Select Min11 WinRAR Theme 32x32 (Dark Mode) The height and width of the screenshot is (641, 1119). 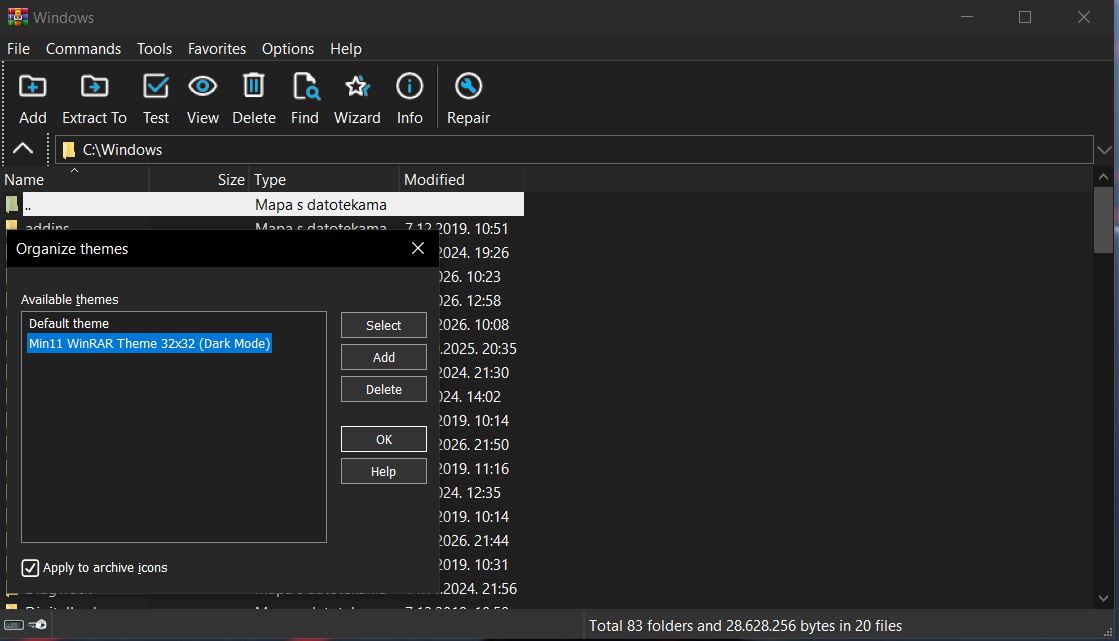[x=149, y=343]
